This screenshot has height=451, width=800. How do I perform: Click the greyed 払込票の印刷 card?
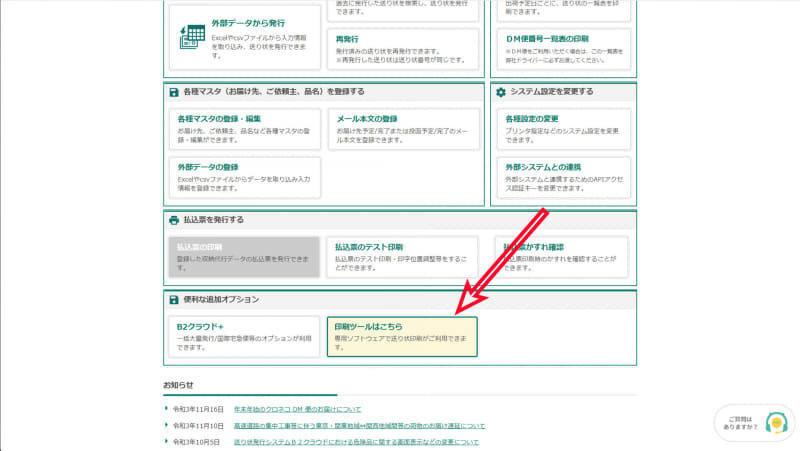coord(244,257)
